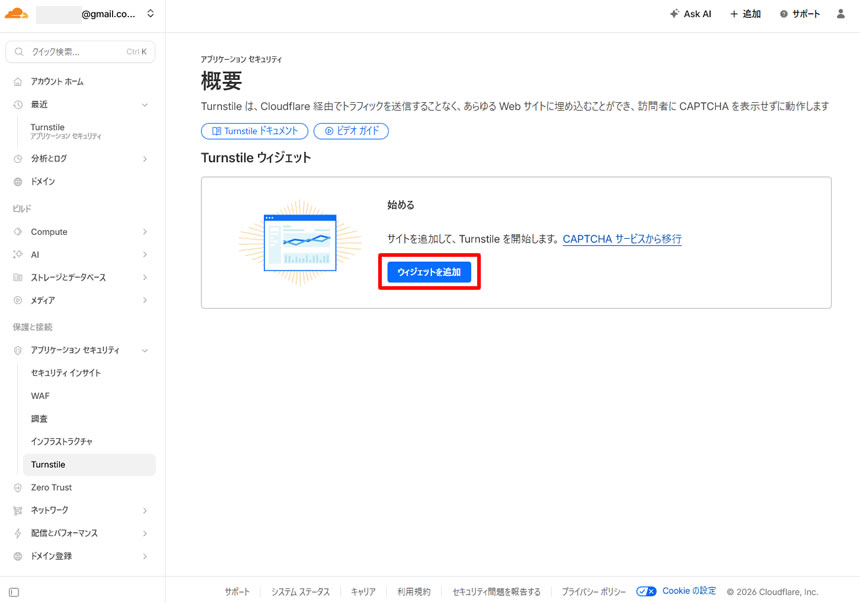This screenshot has width=860, height=603.
Task: Collapse the アプリケーション セキュリティ section
Action: pyautogui.click(x=144, y=350)
